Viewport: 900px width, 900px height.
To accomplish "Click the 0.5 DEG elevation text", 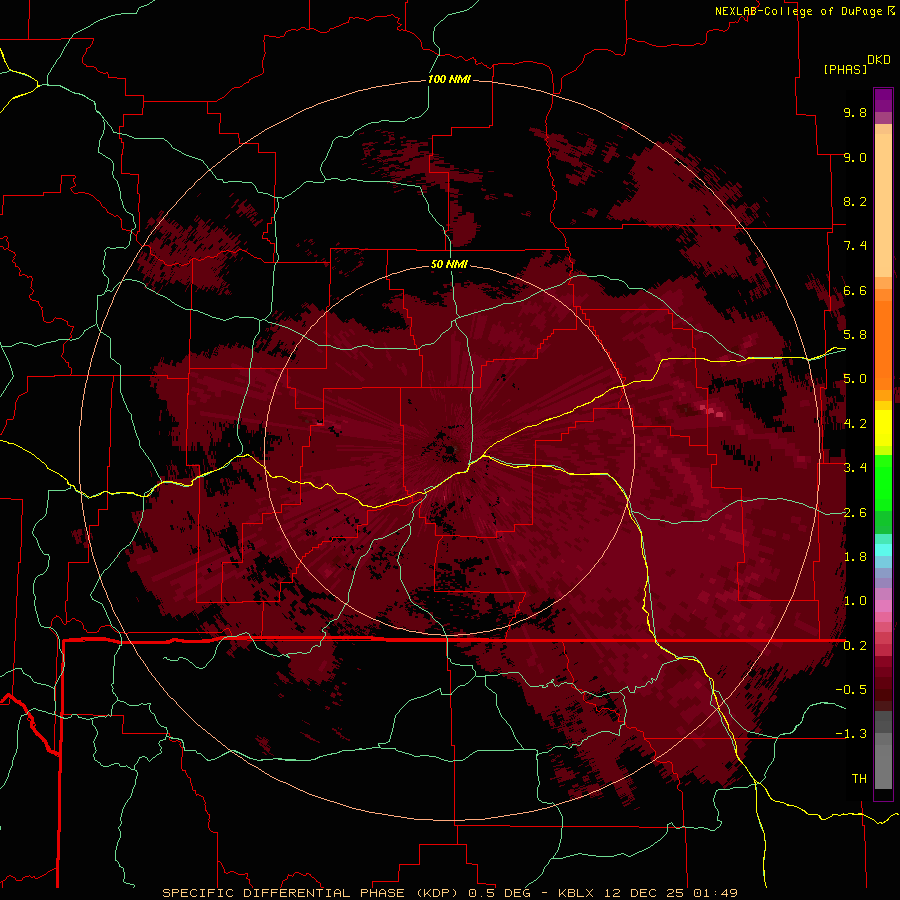I will coord(499,893).
